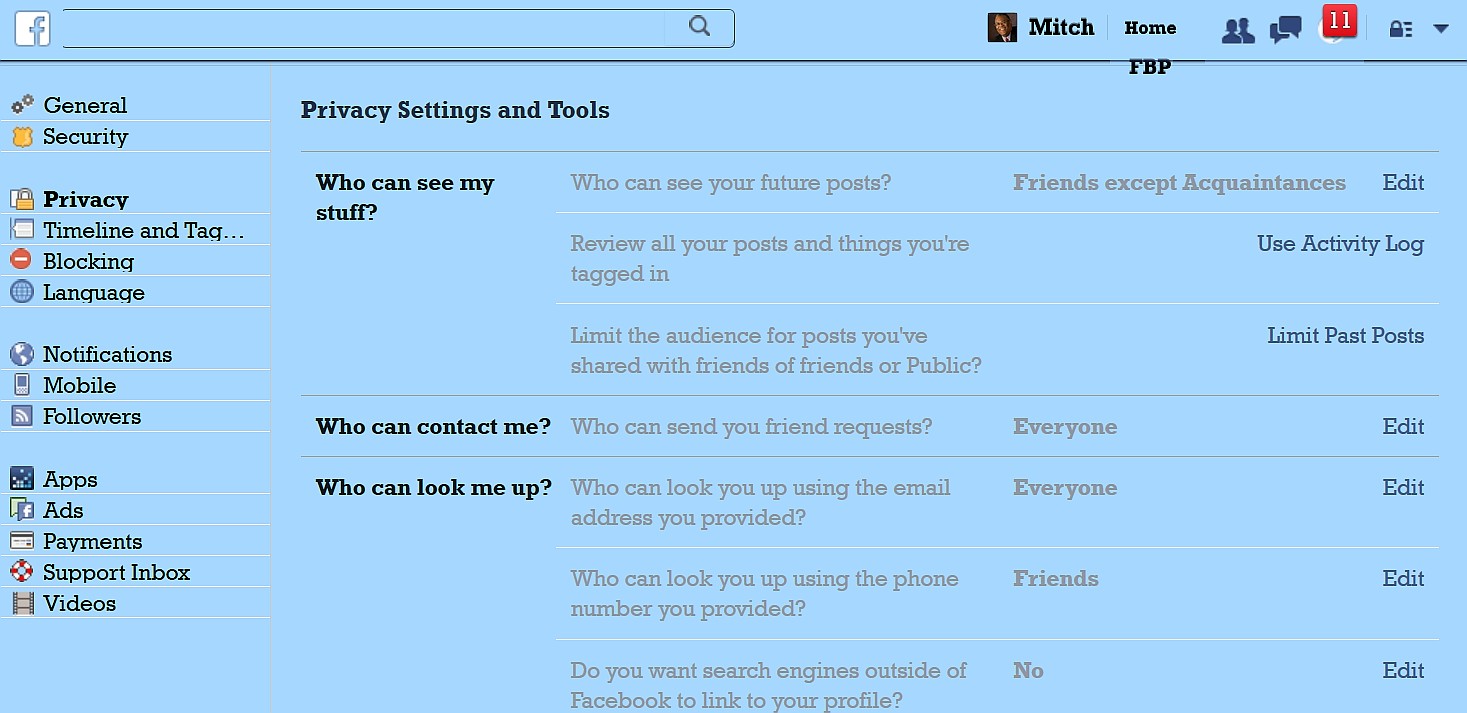Click Limit Past Posts link
1467x713 pixels.
[x=1345, y=336]
